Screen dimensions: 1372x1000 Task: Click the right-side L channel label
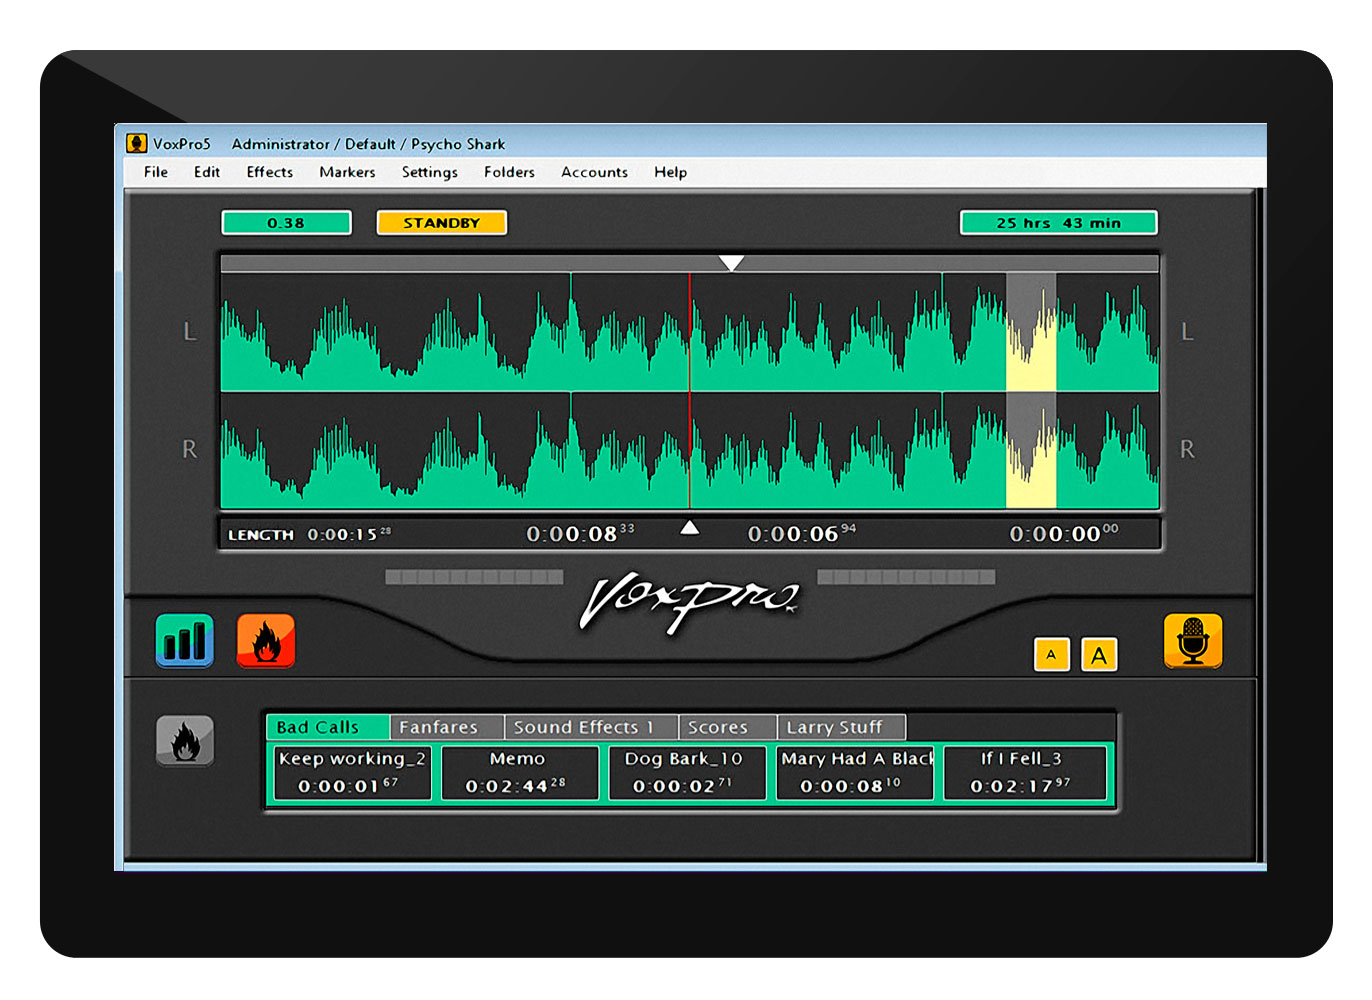coord(1187,331)
